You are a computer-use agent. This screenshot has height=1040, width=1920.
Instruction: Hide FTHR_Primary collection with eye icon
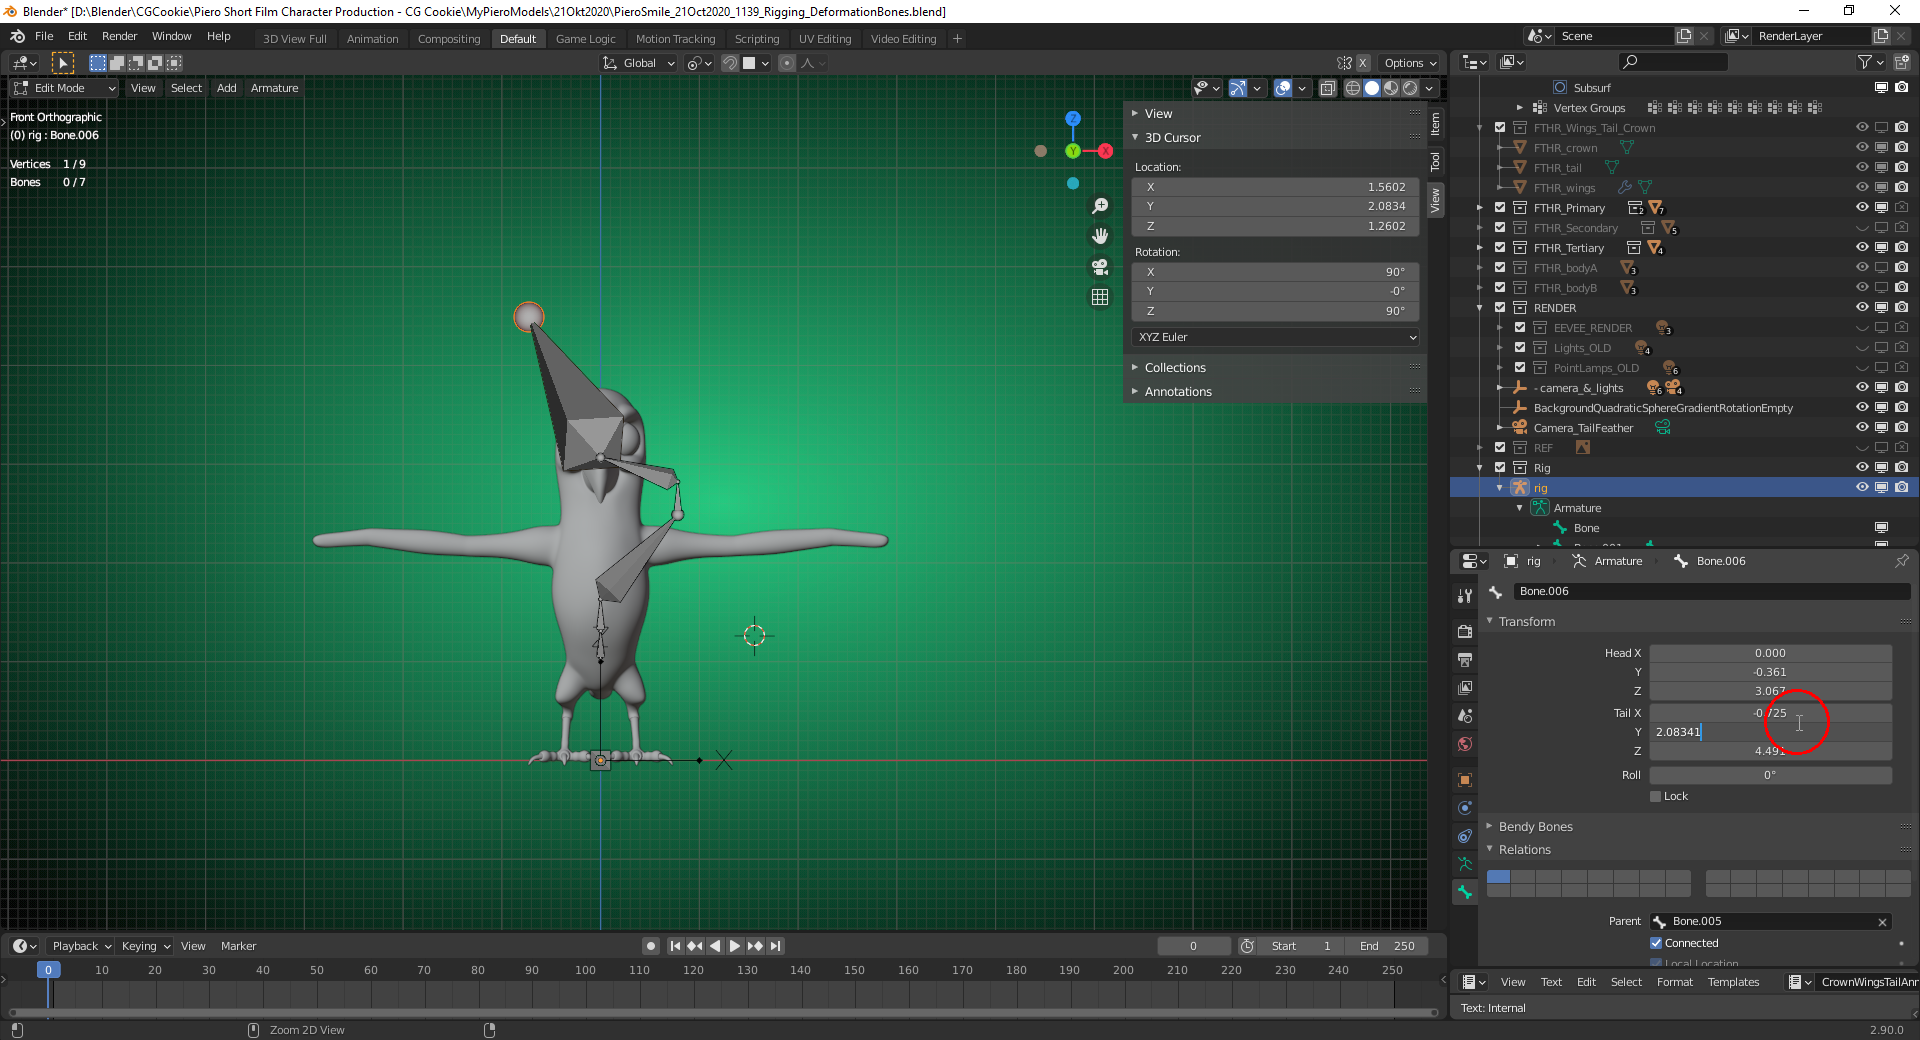1862,208
